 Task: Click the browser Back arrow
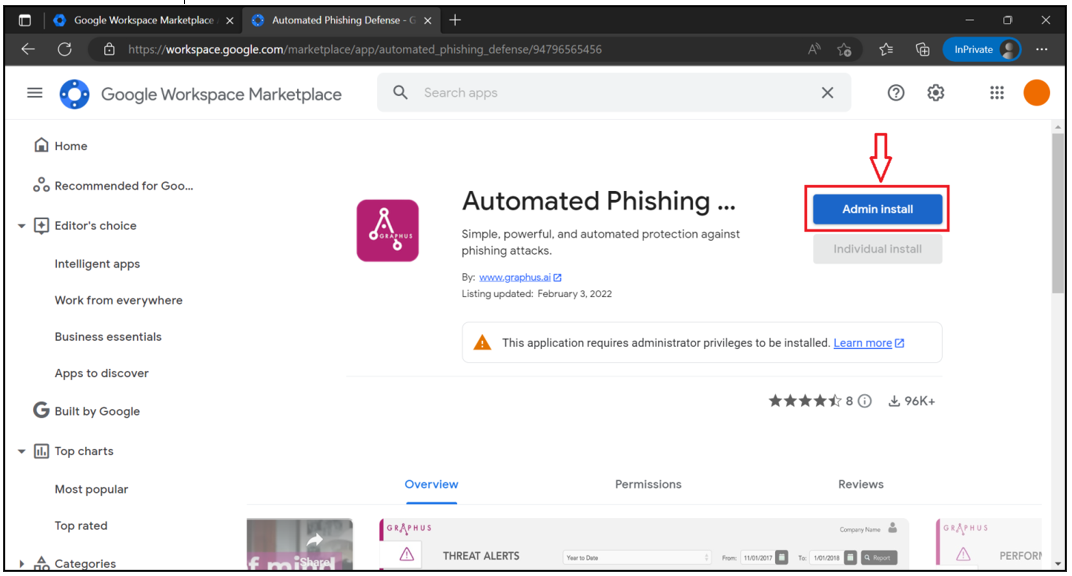[28, 49]
